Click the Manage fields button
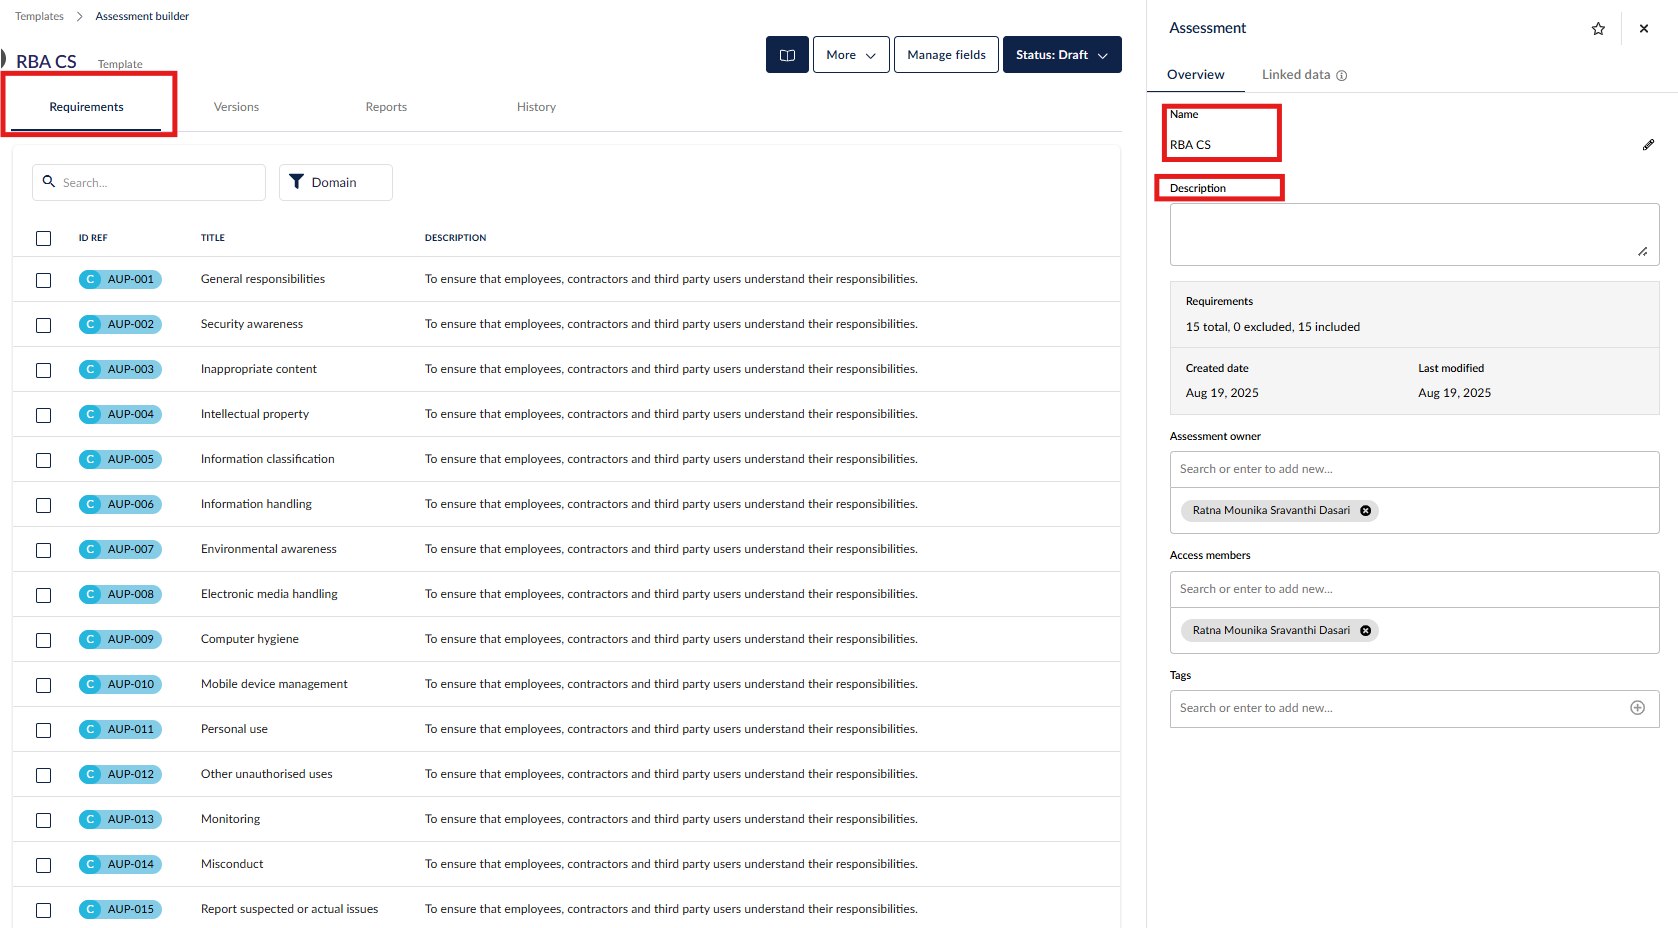Viewport: 1678px width, 928px height. pos(946,55)
